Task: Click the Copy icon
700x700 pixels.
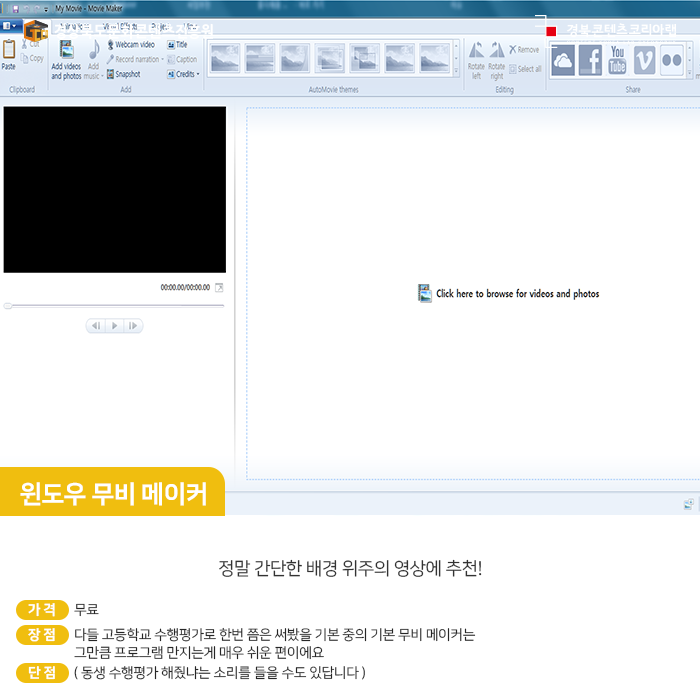Action: click(x=25, y=58)
